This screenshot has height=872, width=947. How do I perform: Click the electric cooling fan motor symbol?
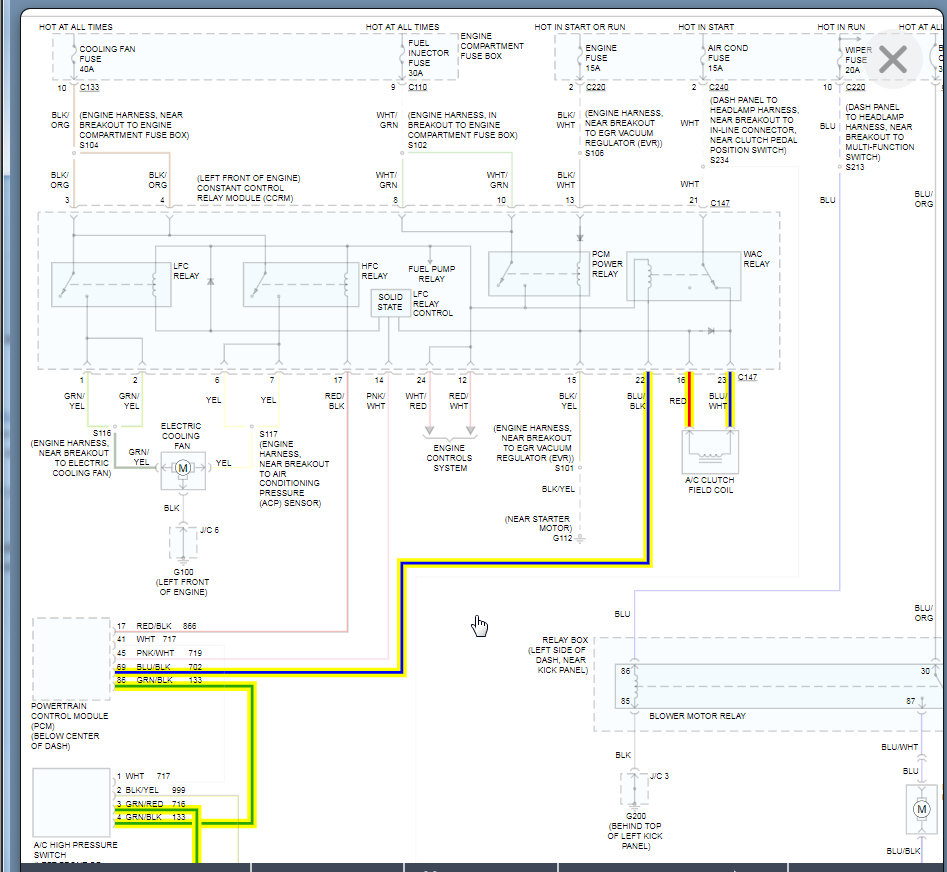[x=183, y=469]
